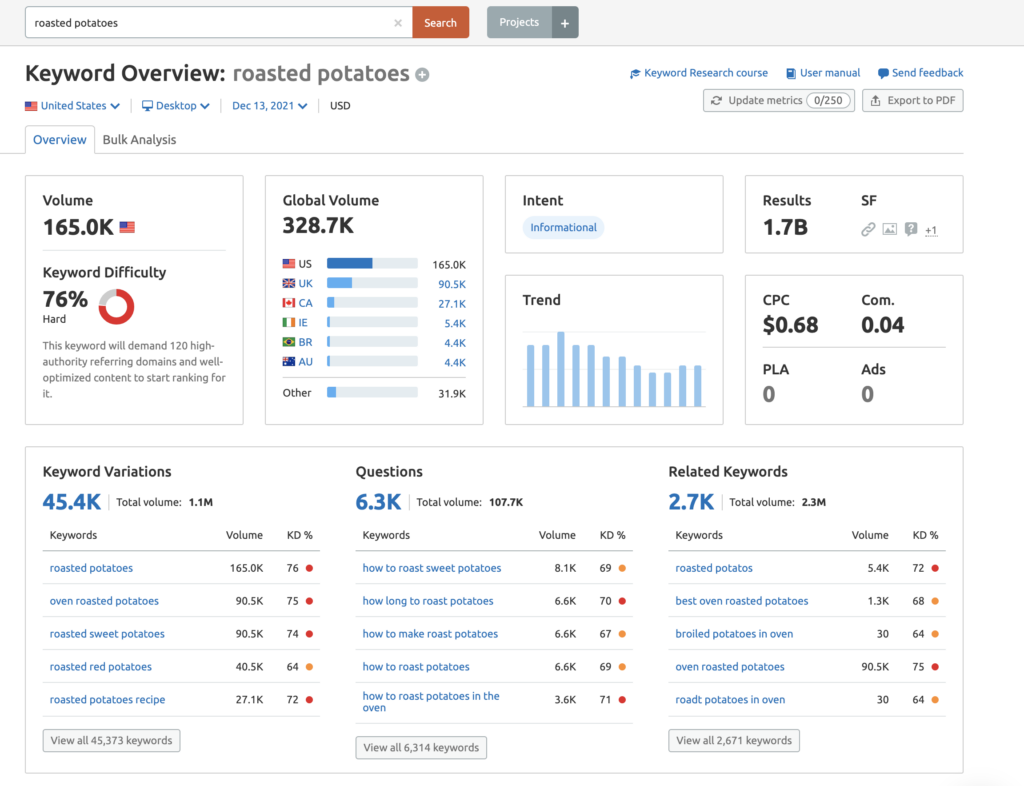
Task: Click the 0/250 update metrics counter
Action: [828, 101]
